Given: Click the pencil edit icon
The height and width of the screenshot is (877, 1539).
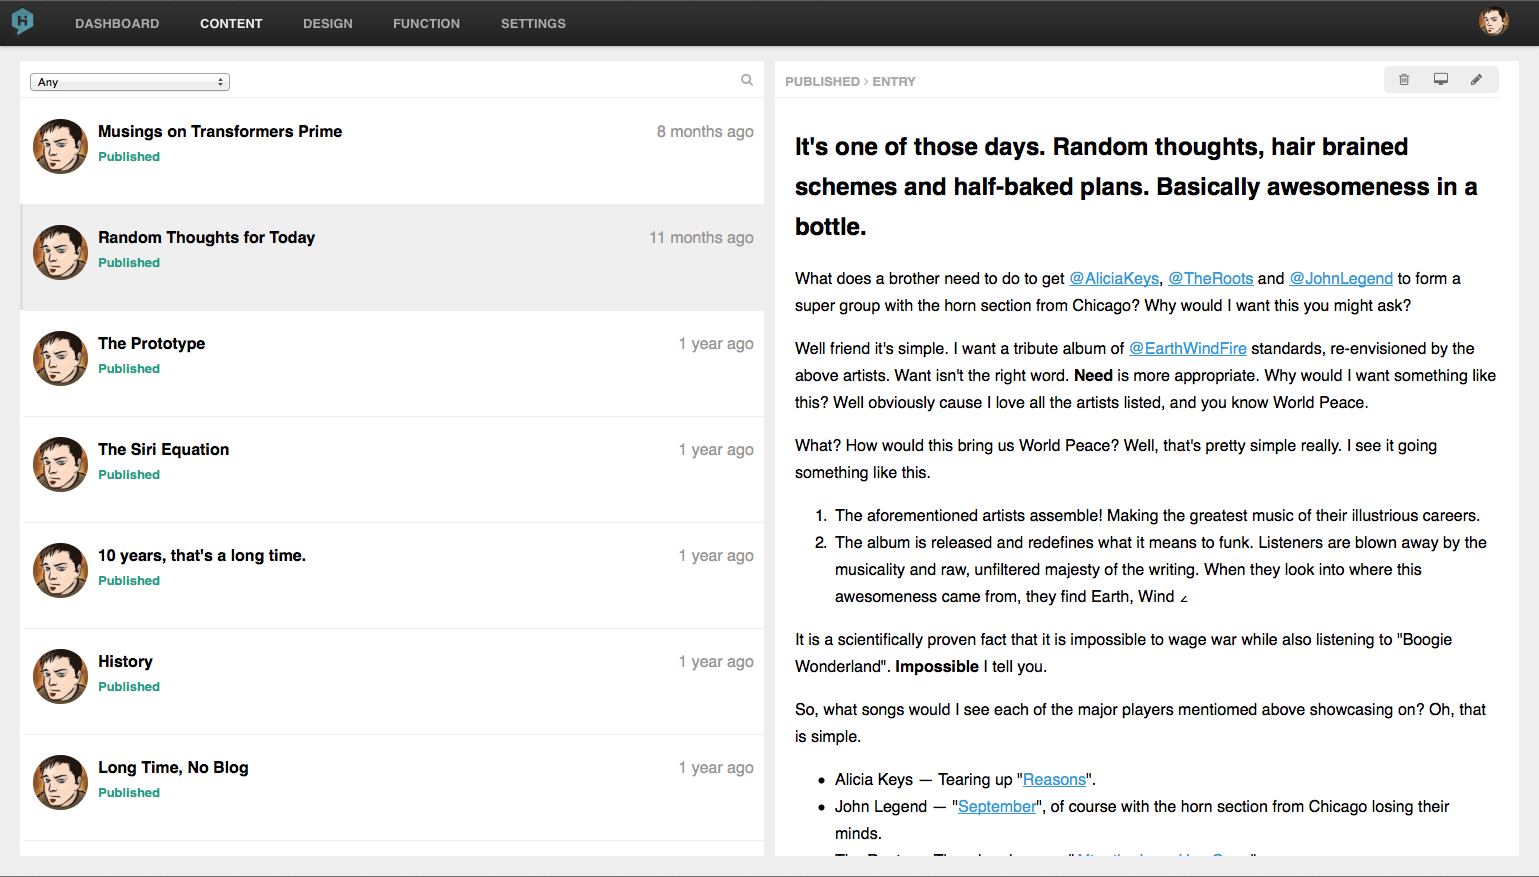Looking at the screenshot, I should pyautogui.click(x=1476, y=80).
